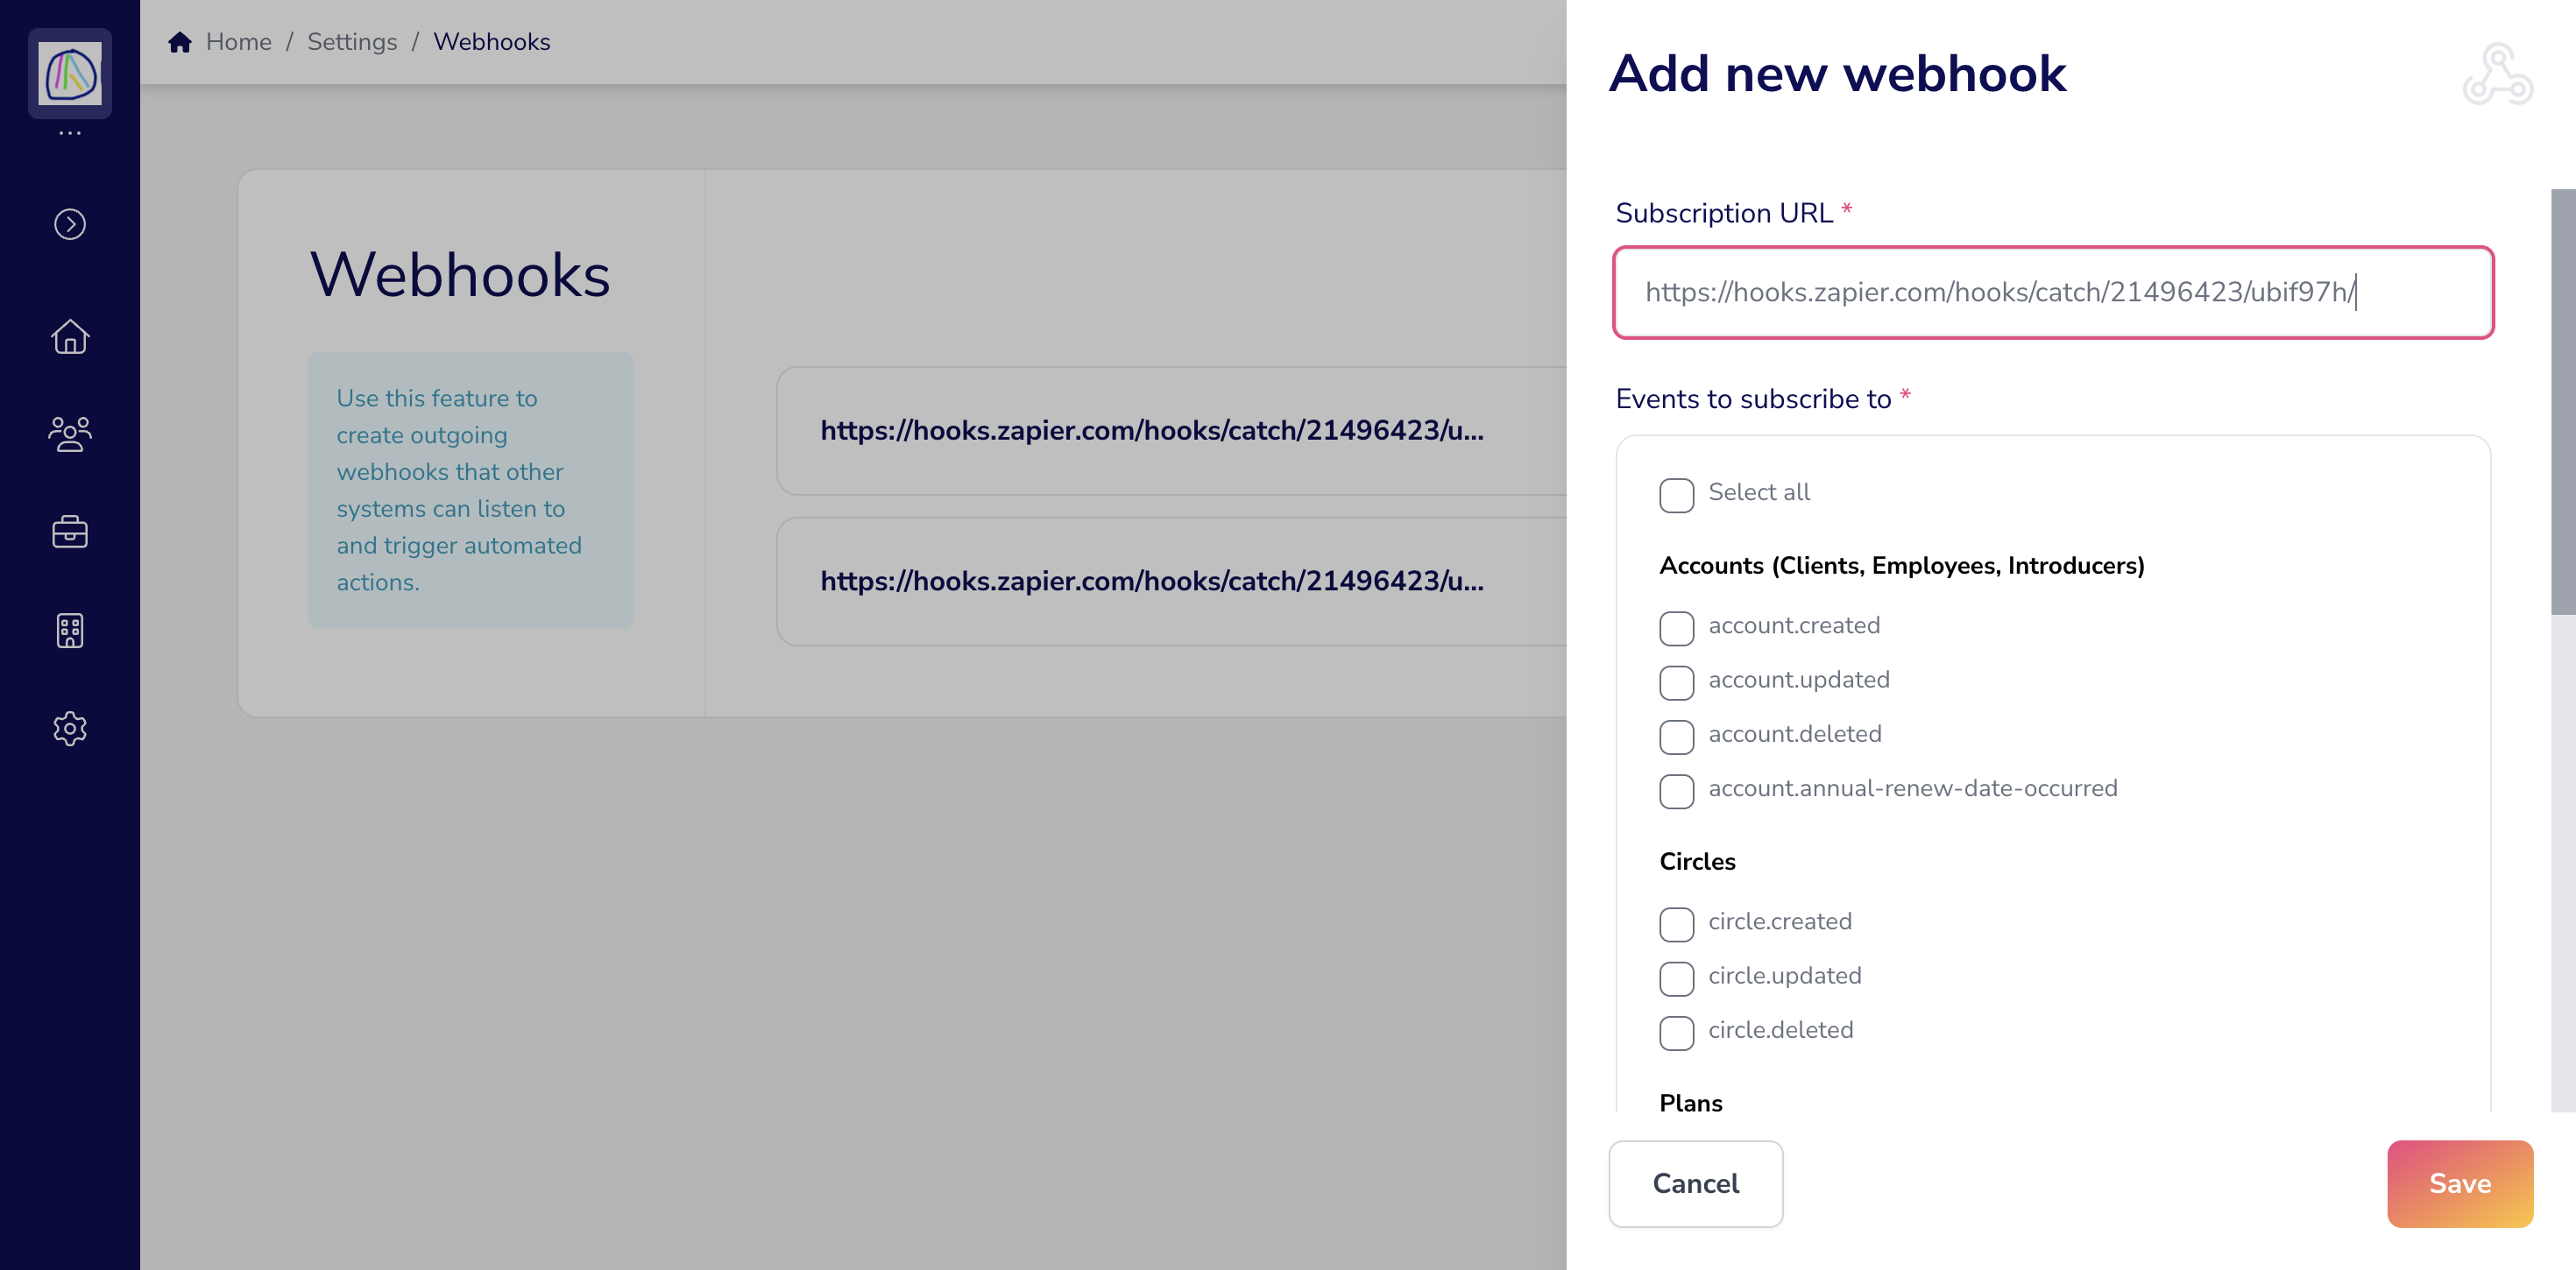Open the people group icon in the sidebar
This screenshot has width=2576, height=1270.
70,434
